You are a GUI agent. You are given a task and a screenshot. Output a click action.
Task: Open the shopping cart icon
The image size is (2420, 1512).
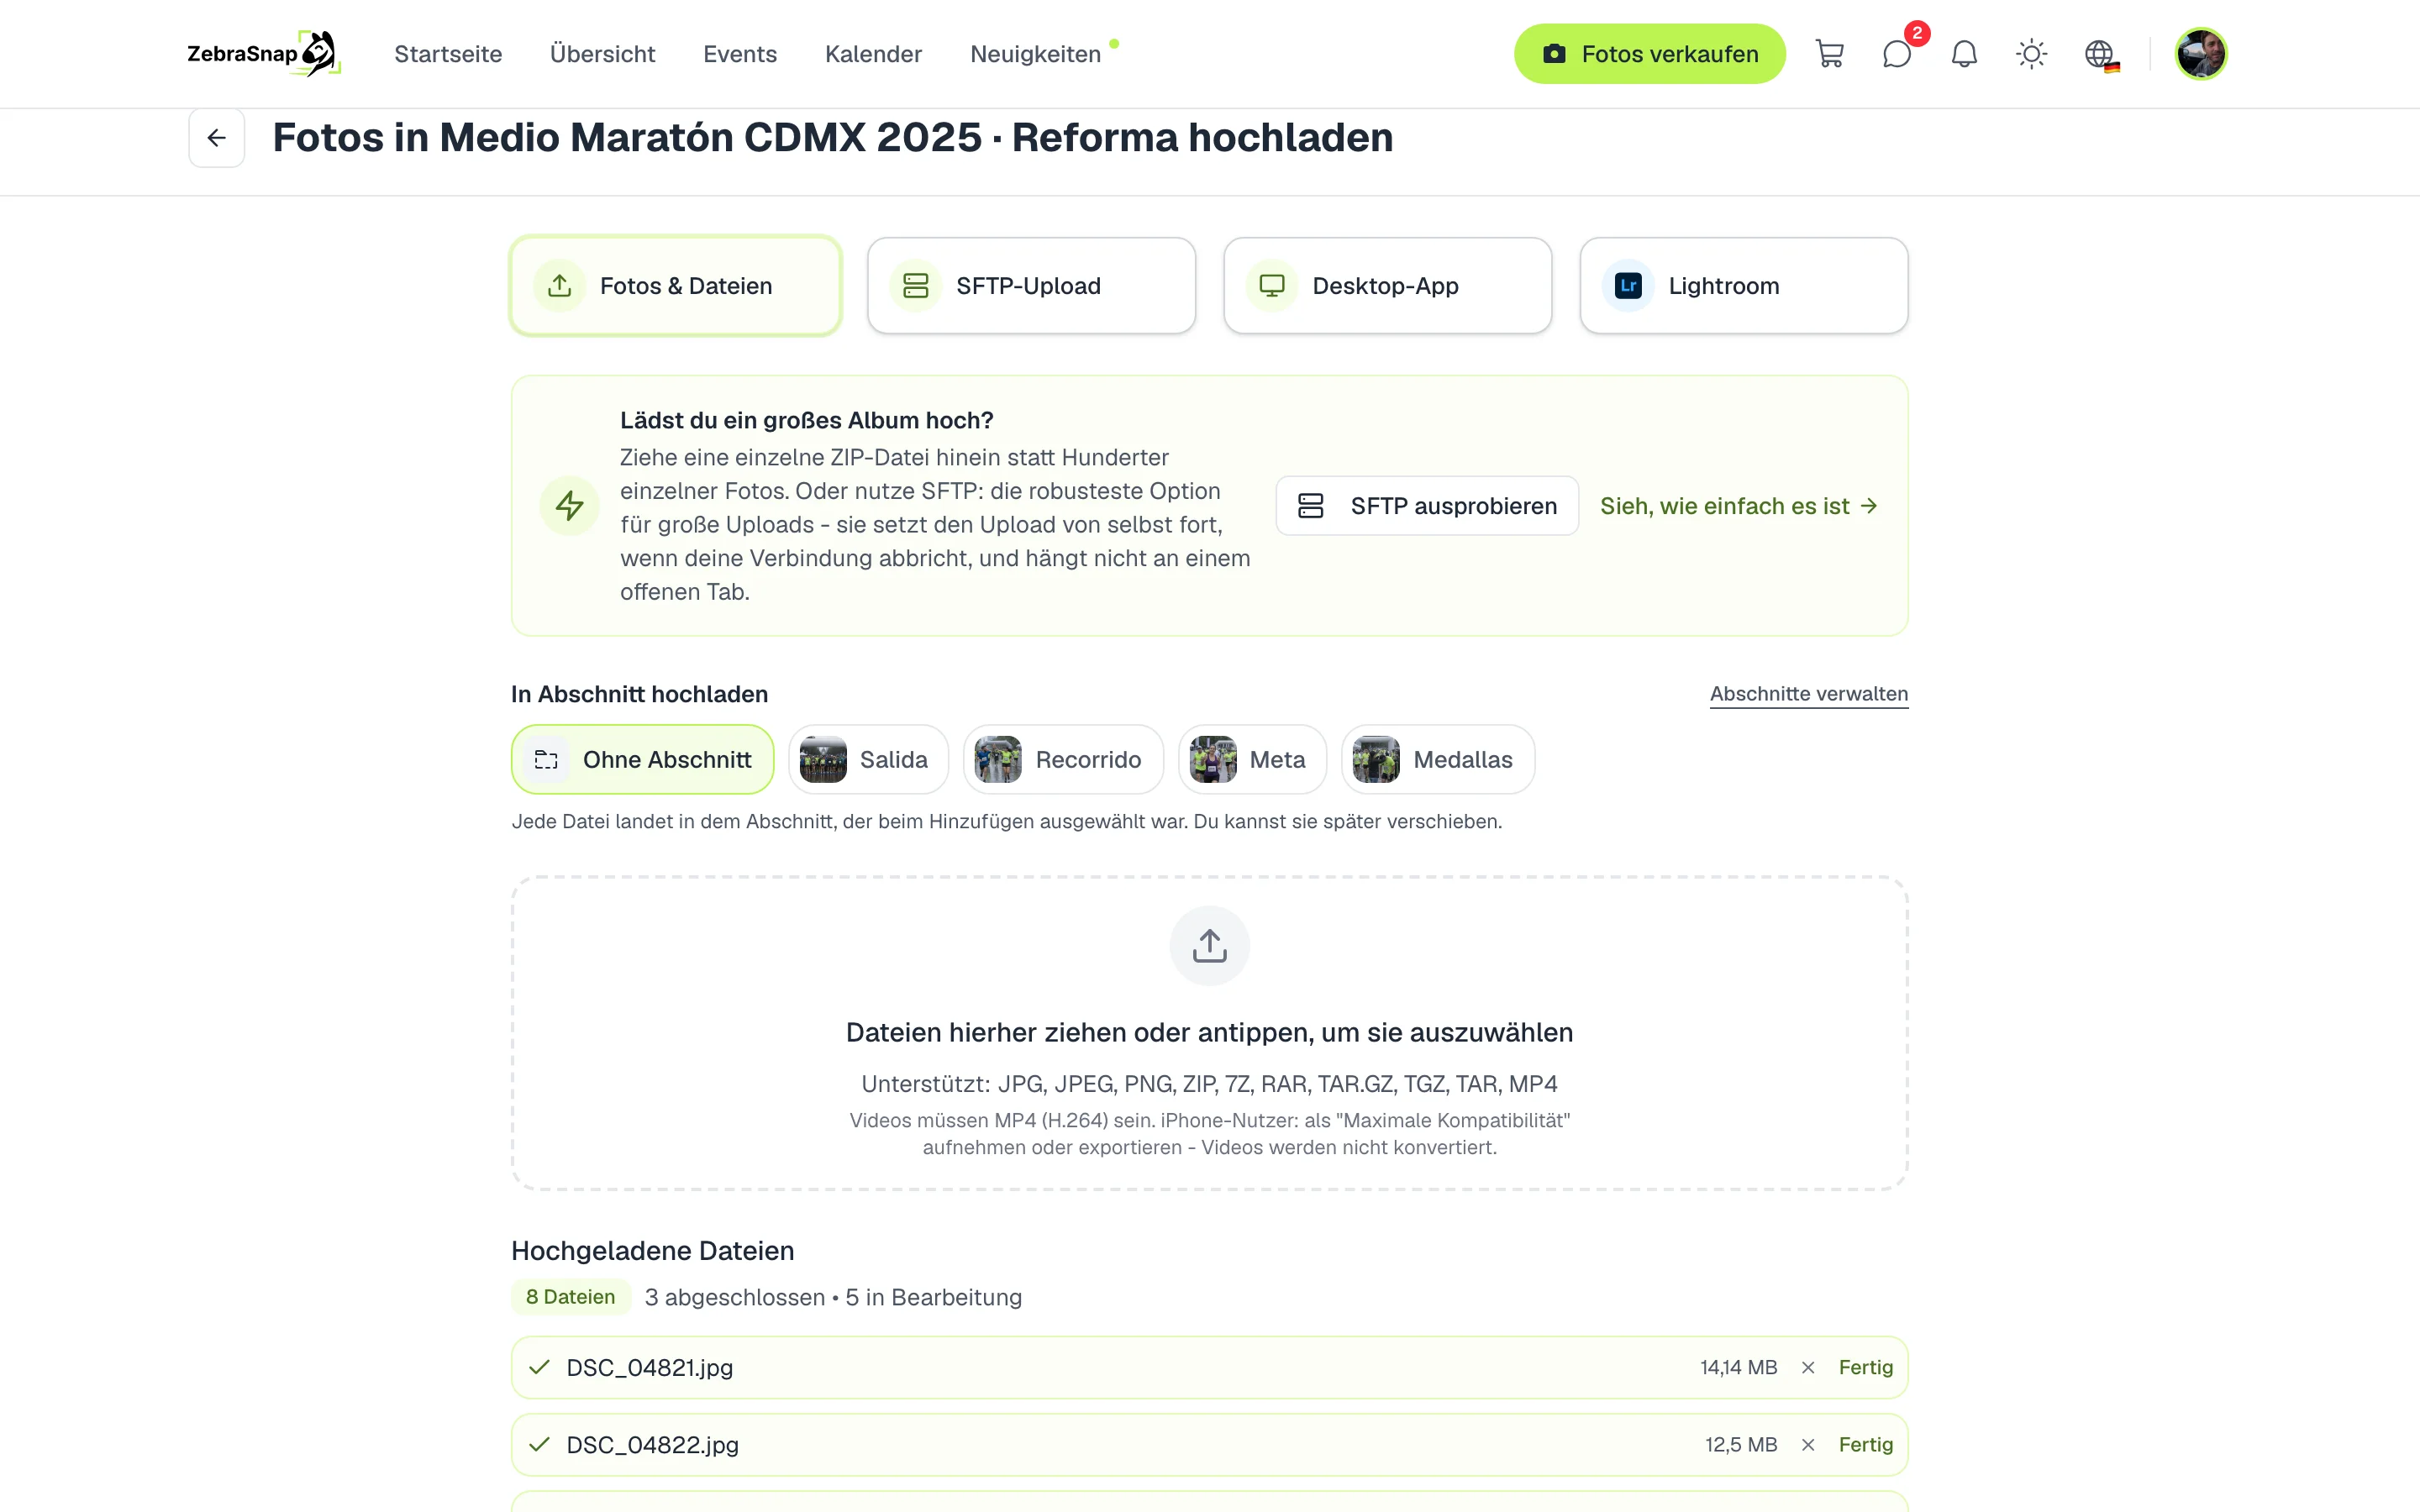(x=1829, y=54)
